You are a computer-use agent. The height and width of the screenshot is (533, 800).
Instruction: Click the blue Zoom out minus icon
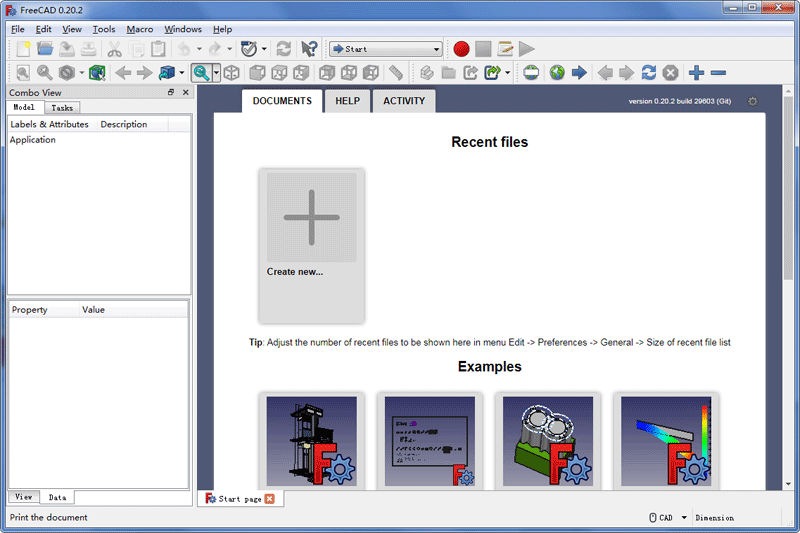[x=718, y=73]
